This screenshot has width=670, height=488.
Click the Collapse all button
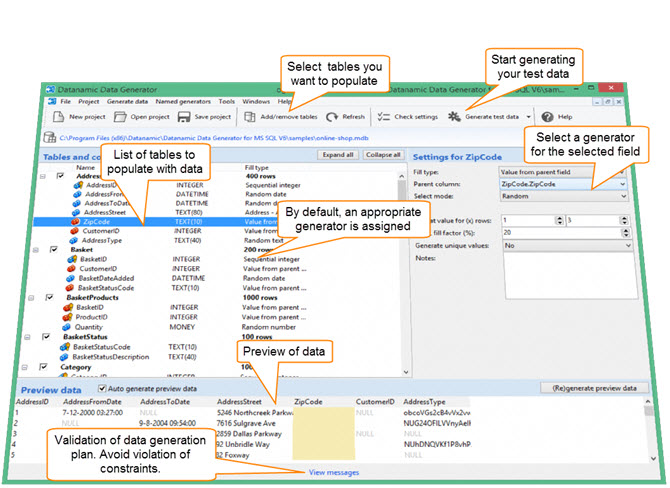383,155
